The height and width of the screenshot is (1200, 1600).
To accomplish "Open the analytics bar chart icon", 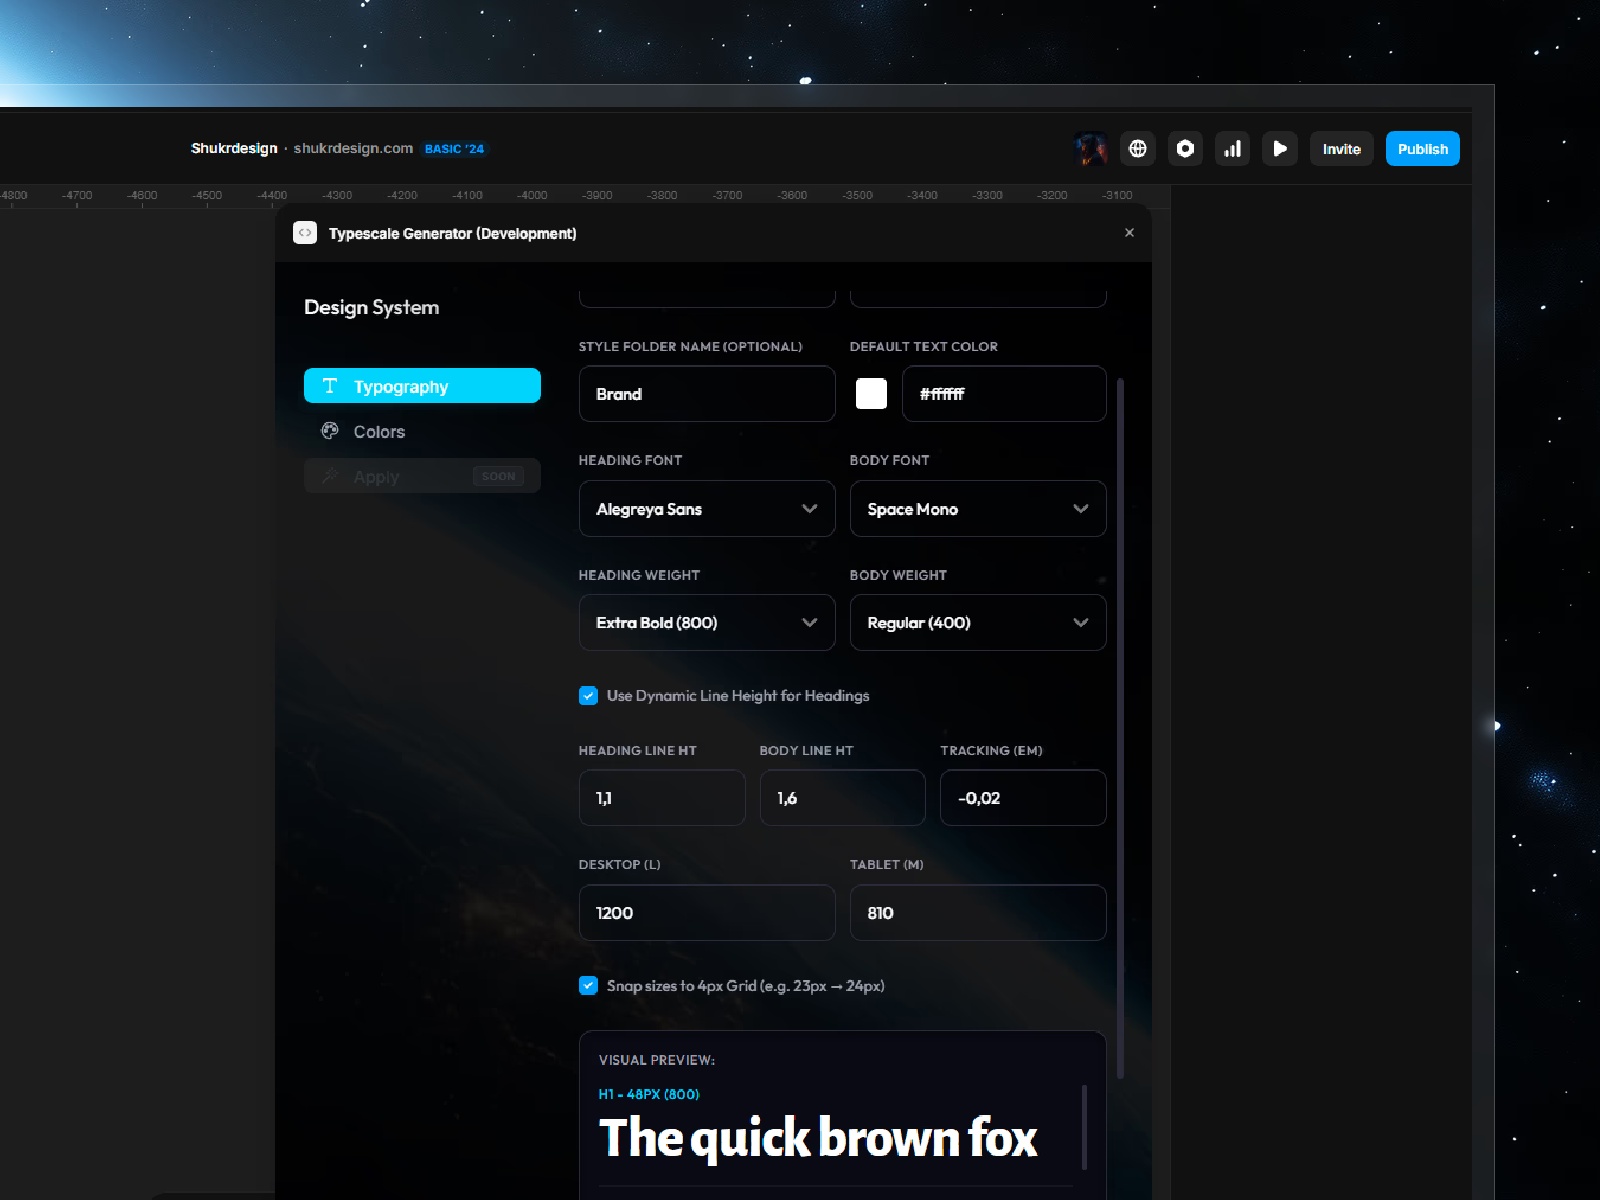I will [x=1232, y=148].
